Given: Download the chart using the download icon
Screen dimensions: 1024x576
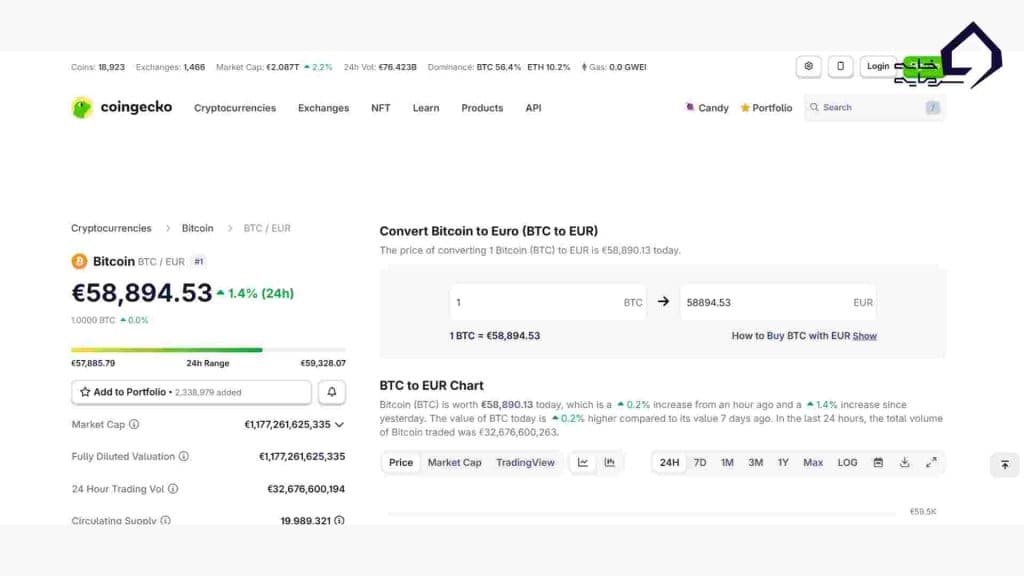Looking at the screenshot, I should 905,462.
